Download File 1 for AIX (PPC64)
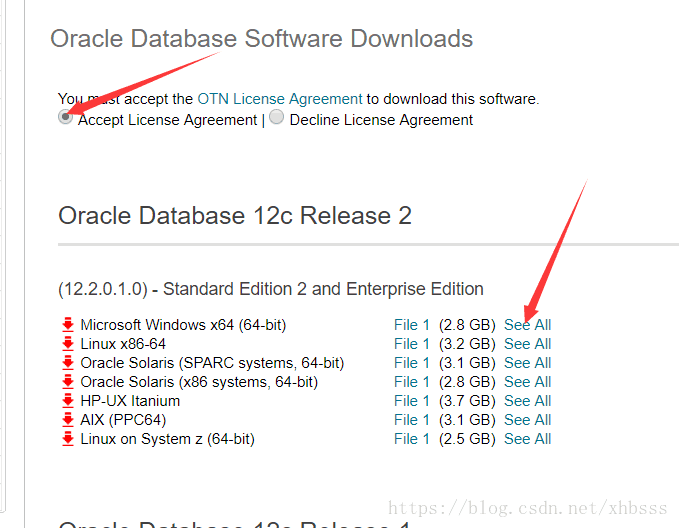This screenshot has height=528, width=679. coord(412,420)
